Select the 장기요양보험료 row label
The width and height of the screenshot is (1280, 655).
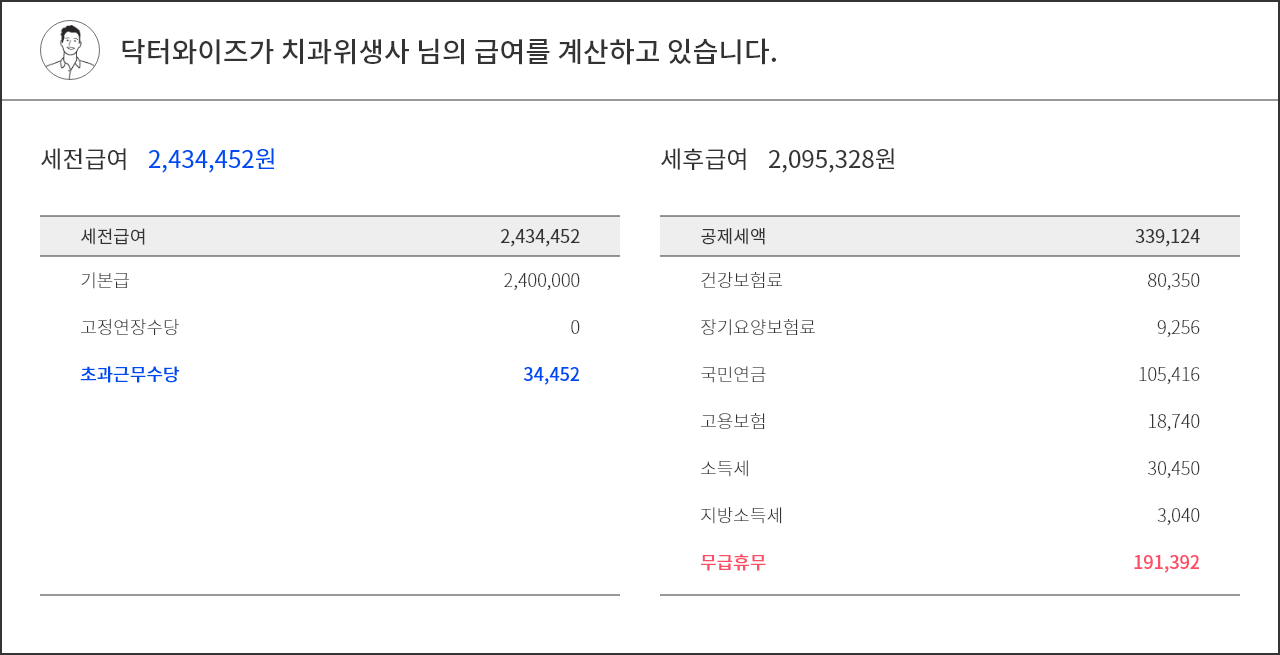coord(758,327)
